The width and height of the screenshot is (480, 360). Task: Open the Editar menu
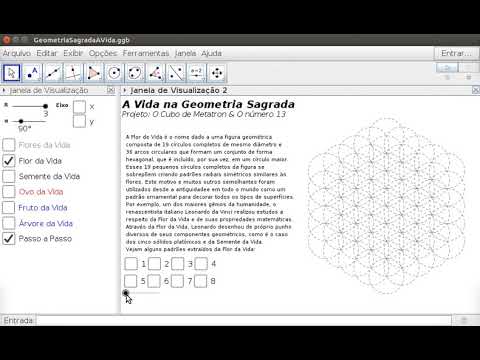[47, 53]
